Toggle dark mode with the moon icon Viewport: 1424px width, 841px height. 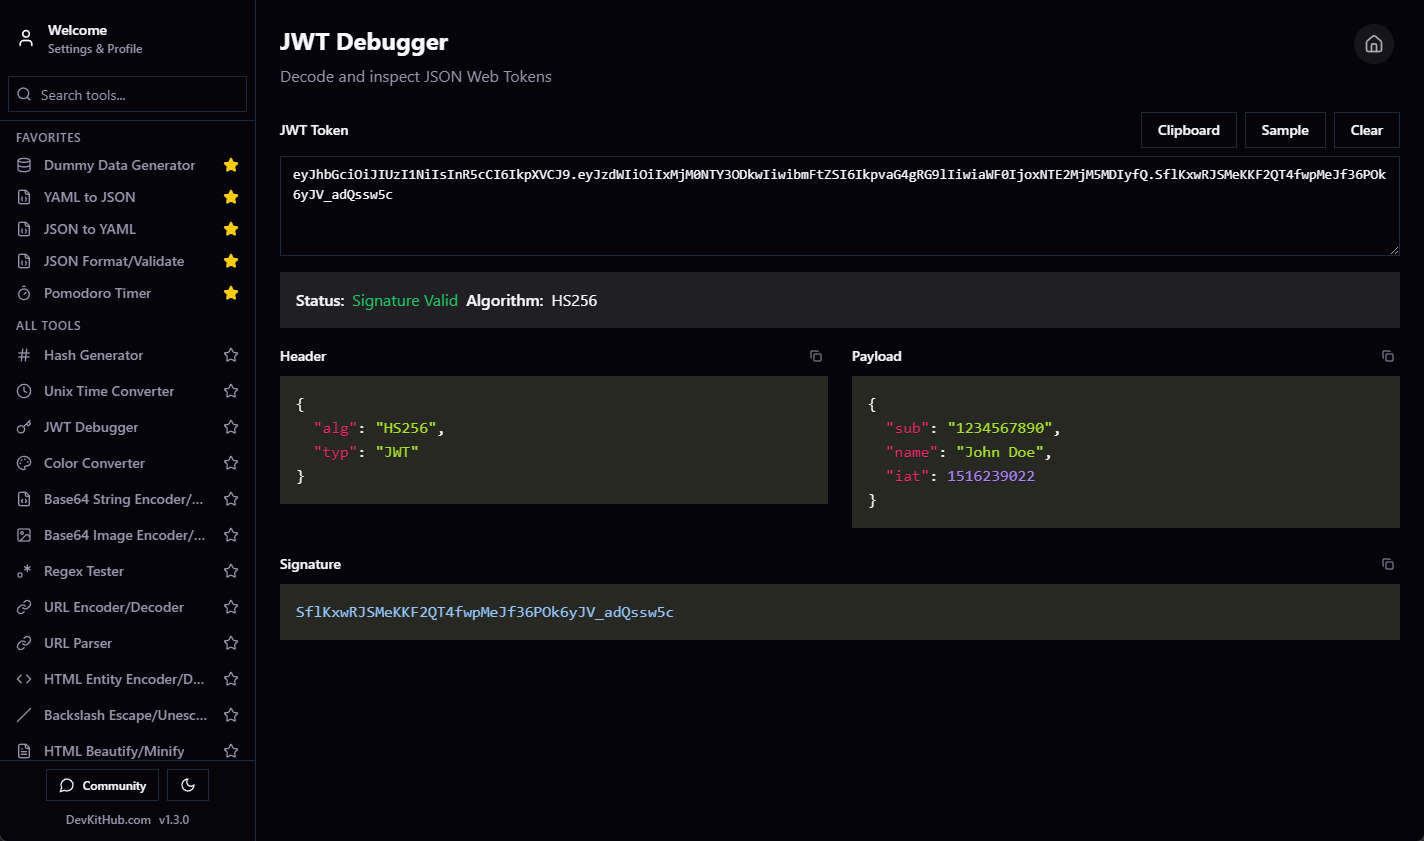point(188,785)
